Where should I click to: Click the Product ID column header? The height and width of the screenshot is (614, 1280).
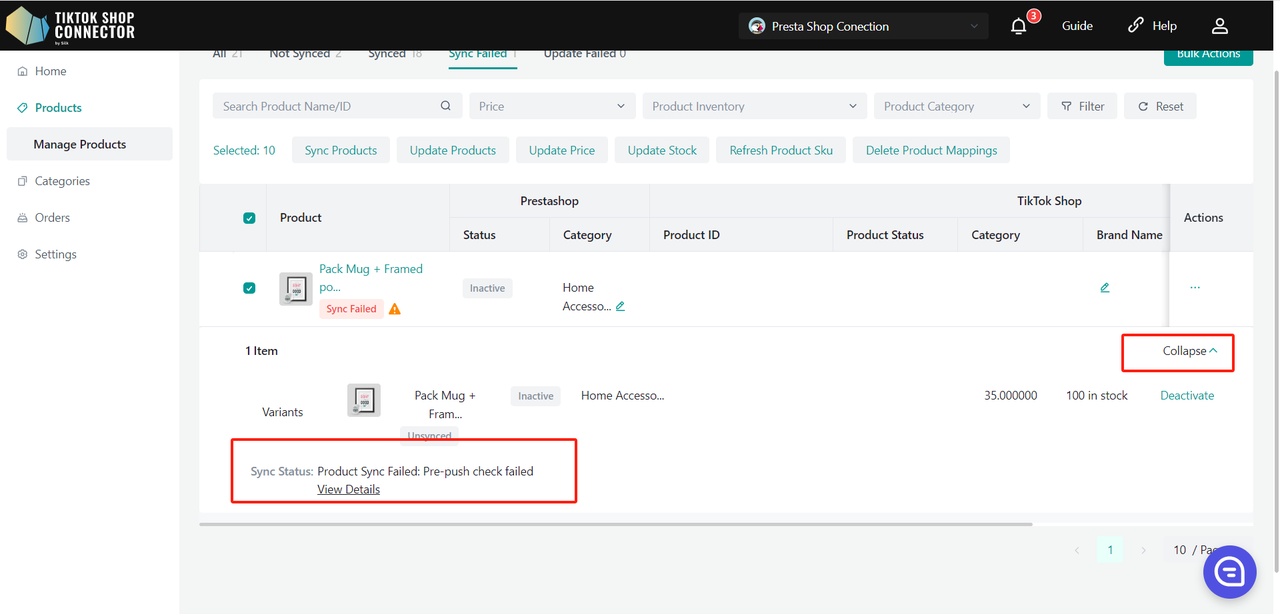[692, 235]
